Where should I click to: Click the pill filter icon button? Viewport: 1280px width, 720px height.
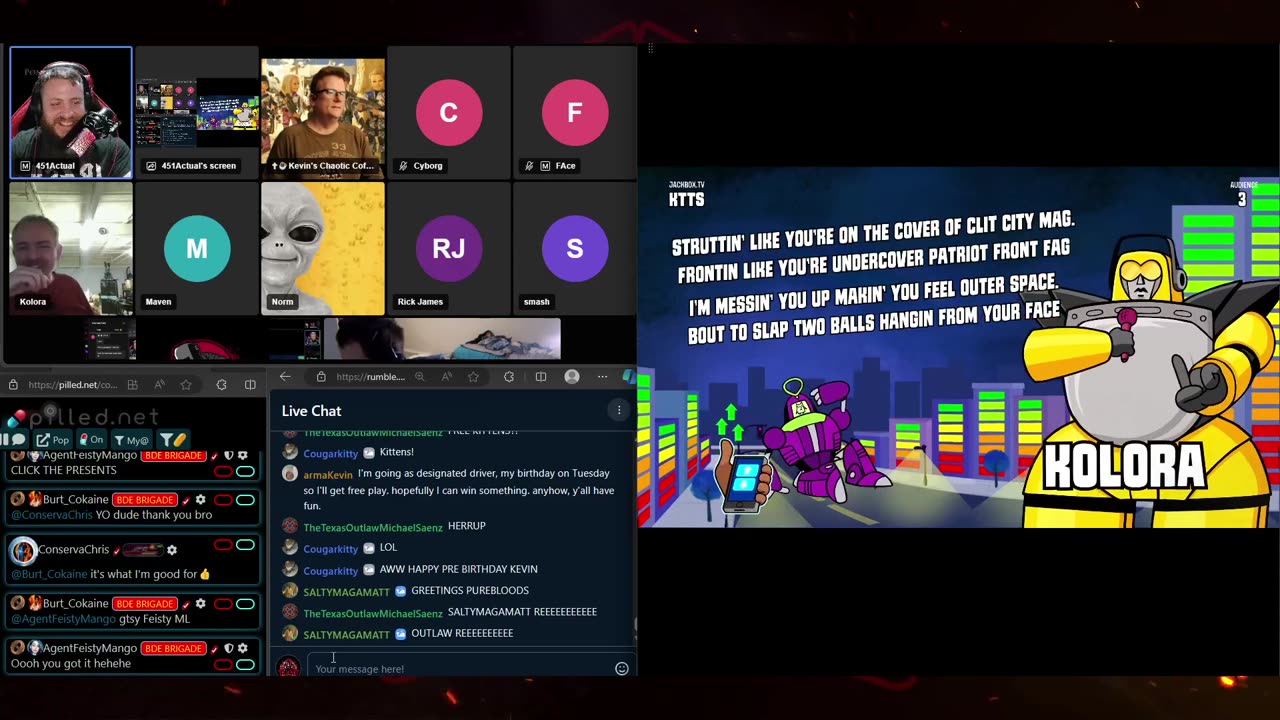click(x=173, y=440)
